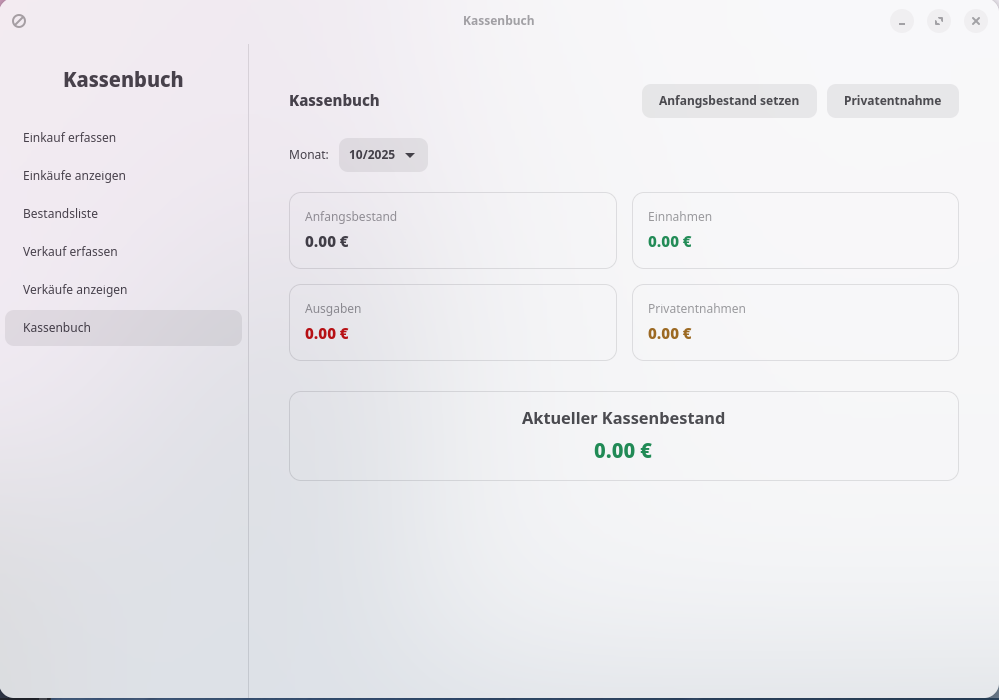Click the Anfangsbestand card
The width and height of the screenshot is (999, 700).
pos(452,231)
